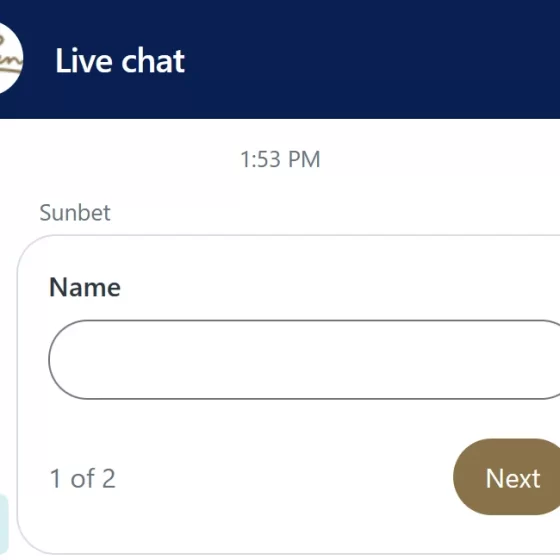This screenshot has height=560, width=560.
Task: Click the light blue element at left edge
Action: coord(4,524)
